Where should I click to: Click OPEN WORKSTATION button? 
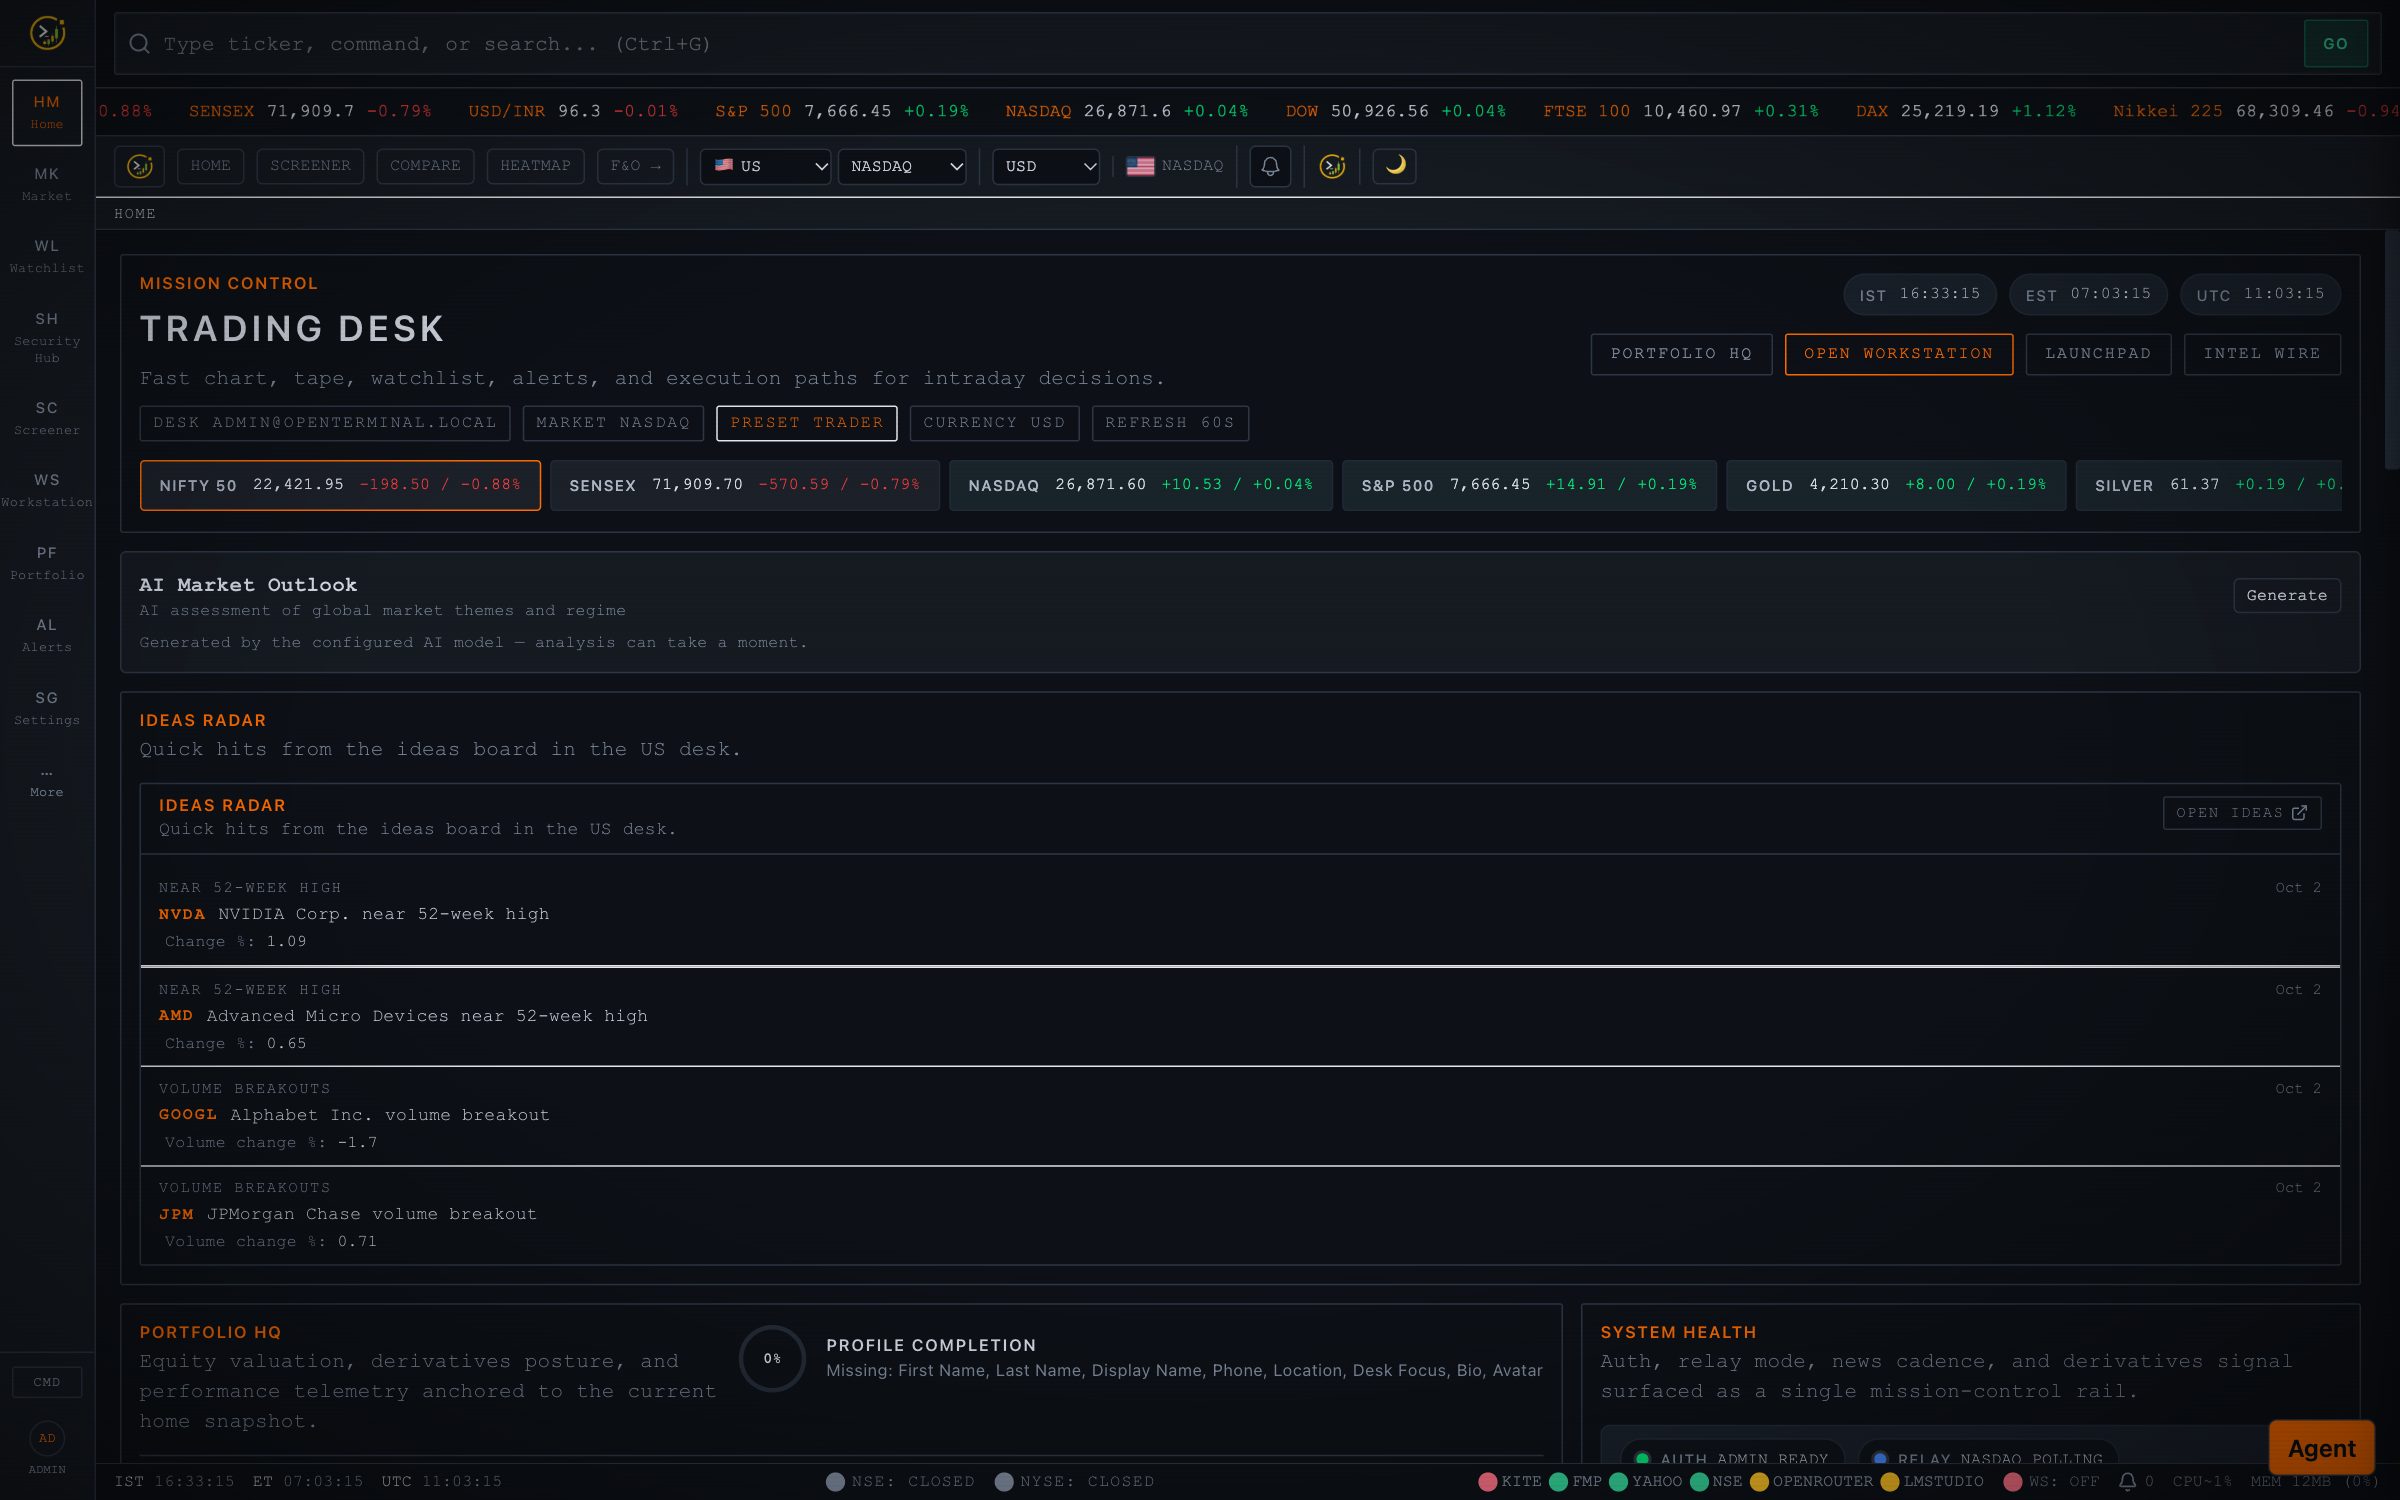[1898, 354]
